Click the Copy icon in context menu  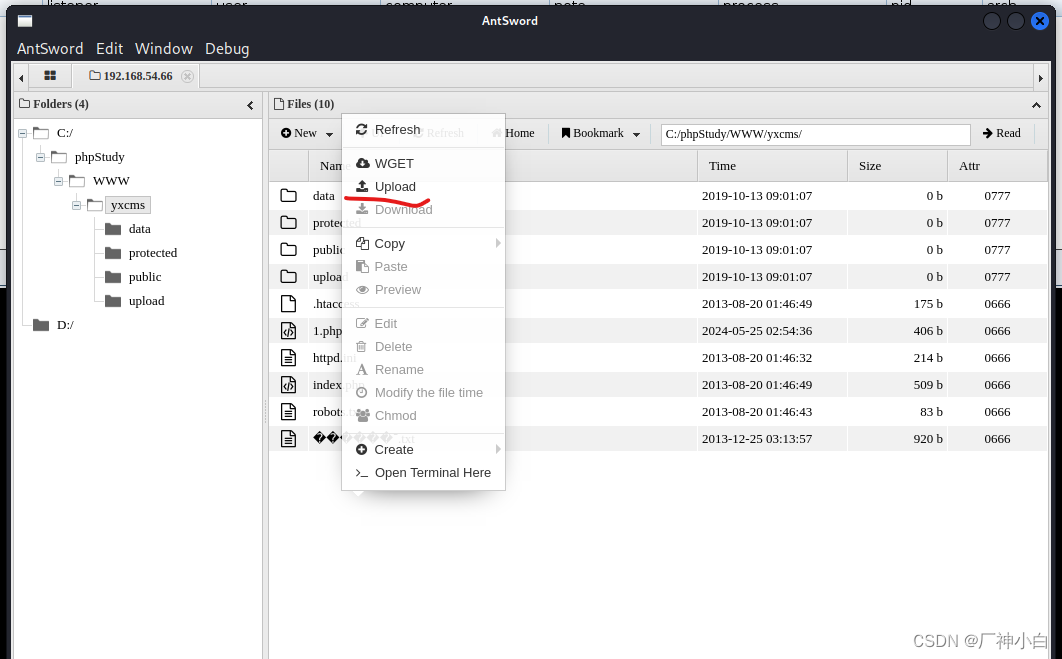362,243
